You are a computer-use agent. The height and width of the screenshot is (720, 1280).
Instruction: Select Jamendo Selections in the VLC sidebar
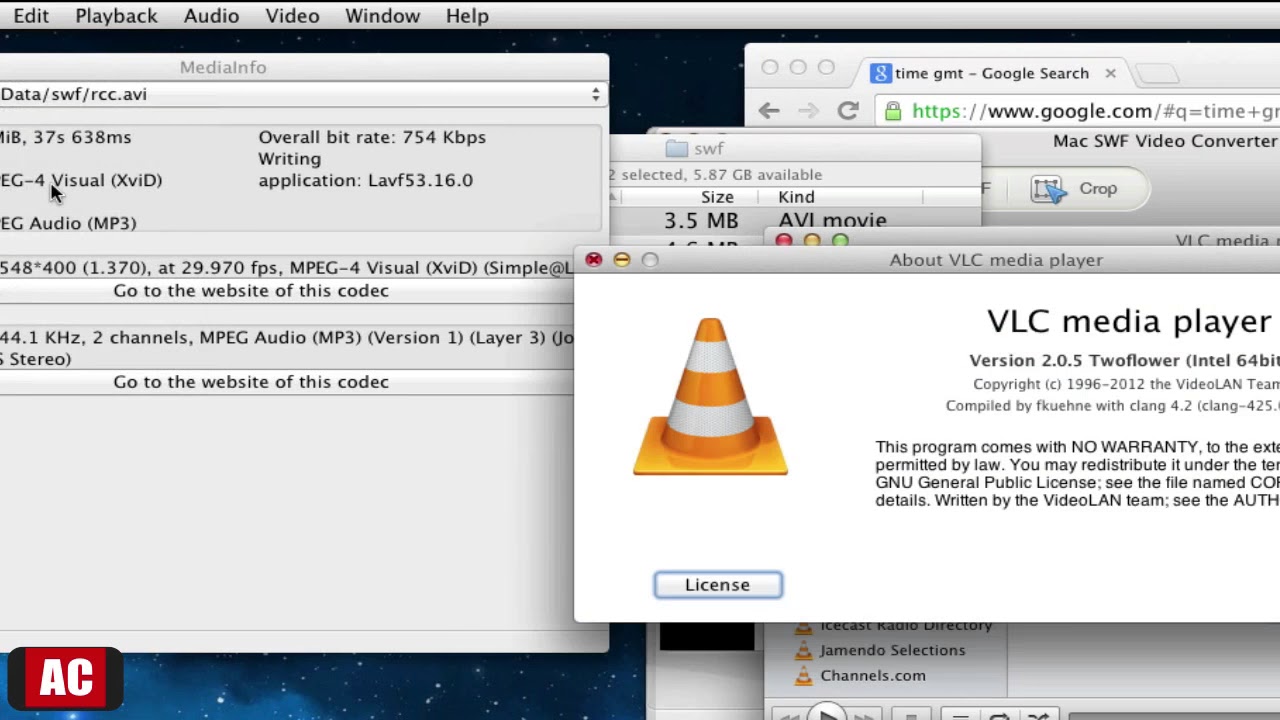pyautogui.click(x=892, y=650)
